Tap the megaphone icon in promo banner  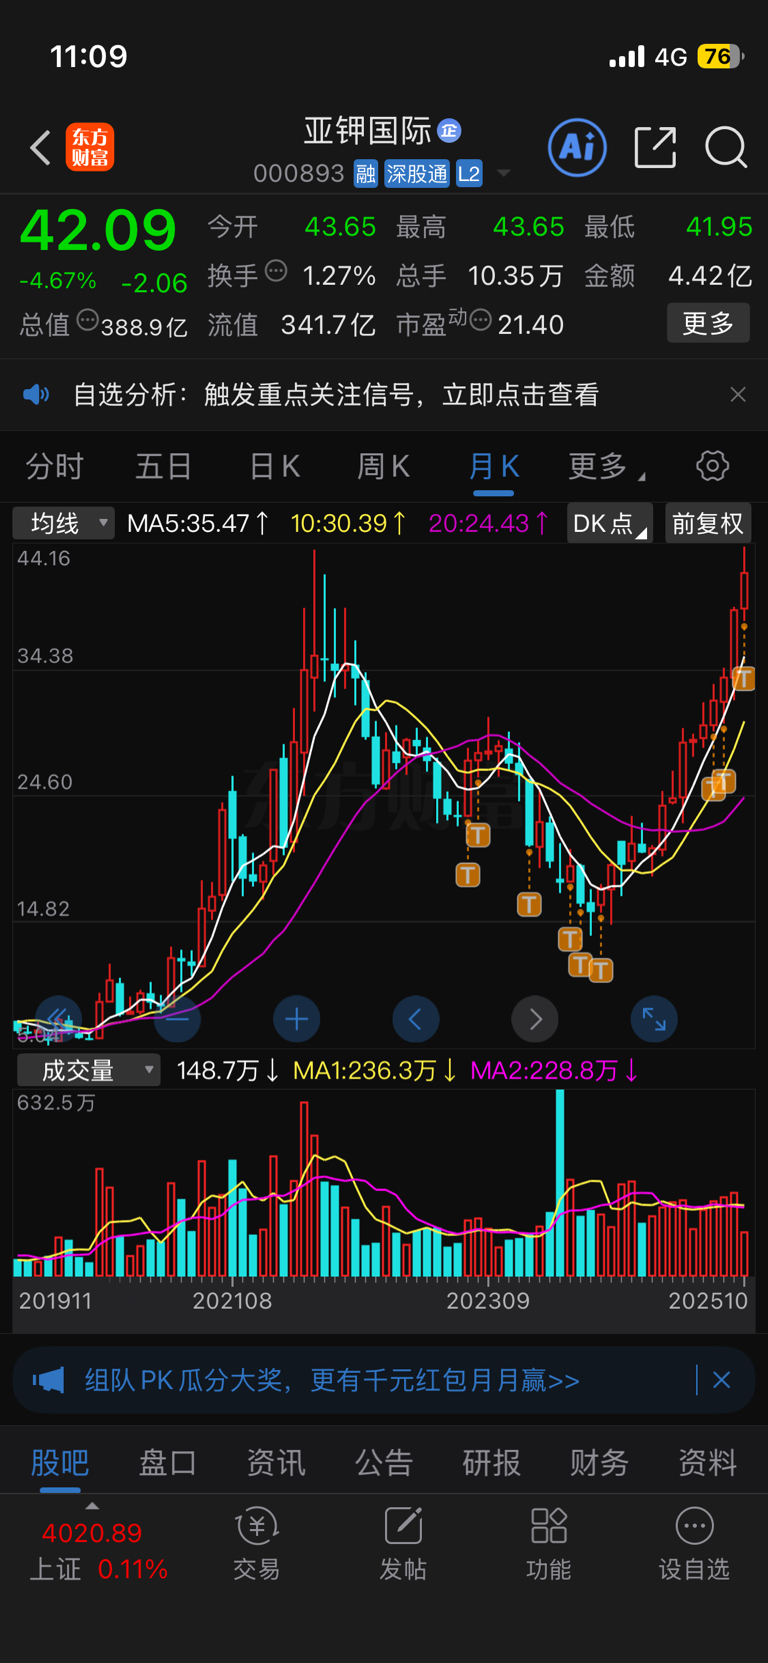pyautogui.click(x=48, y=1381)
